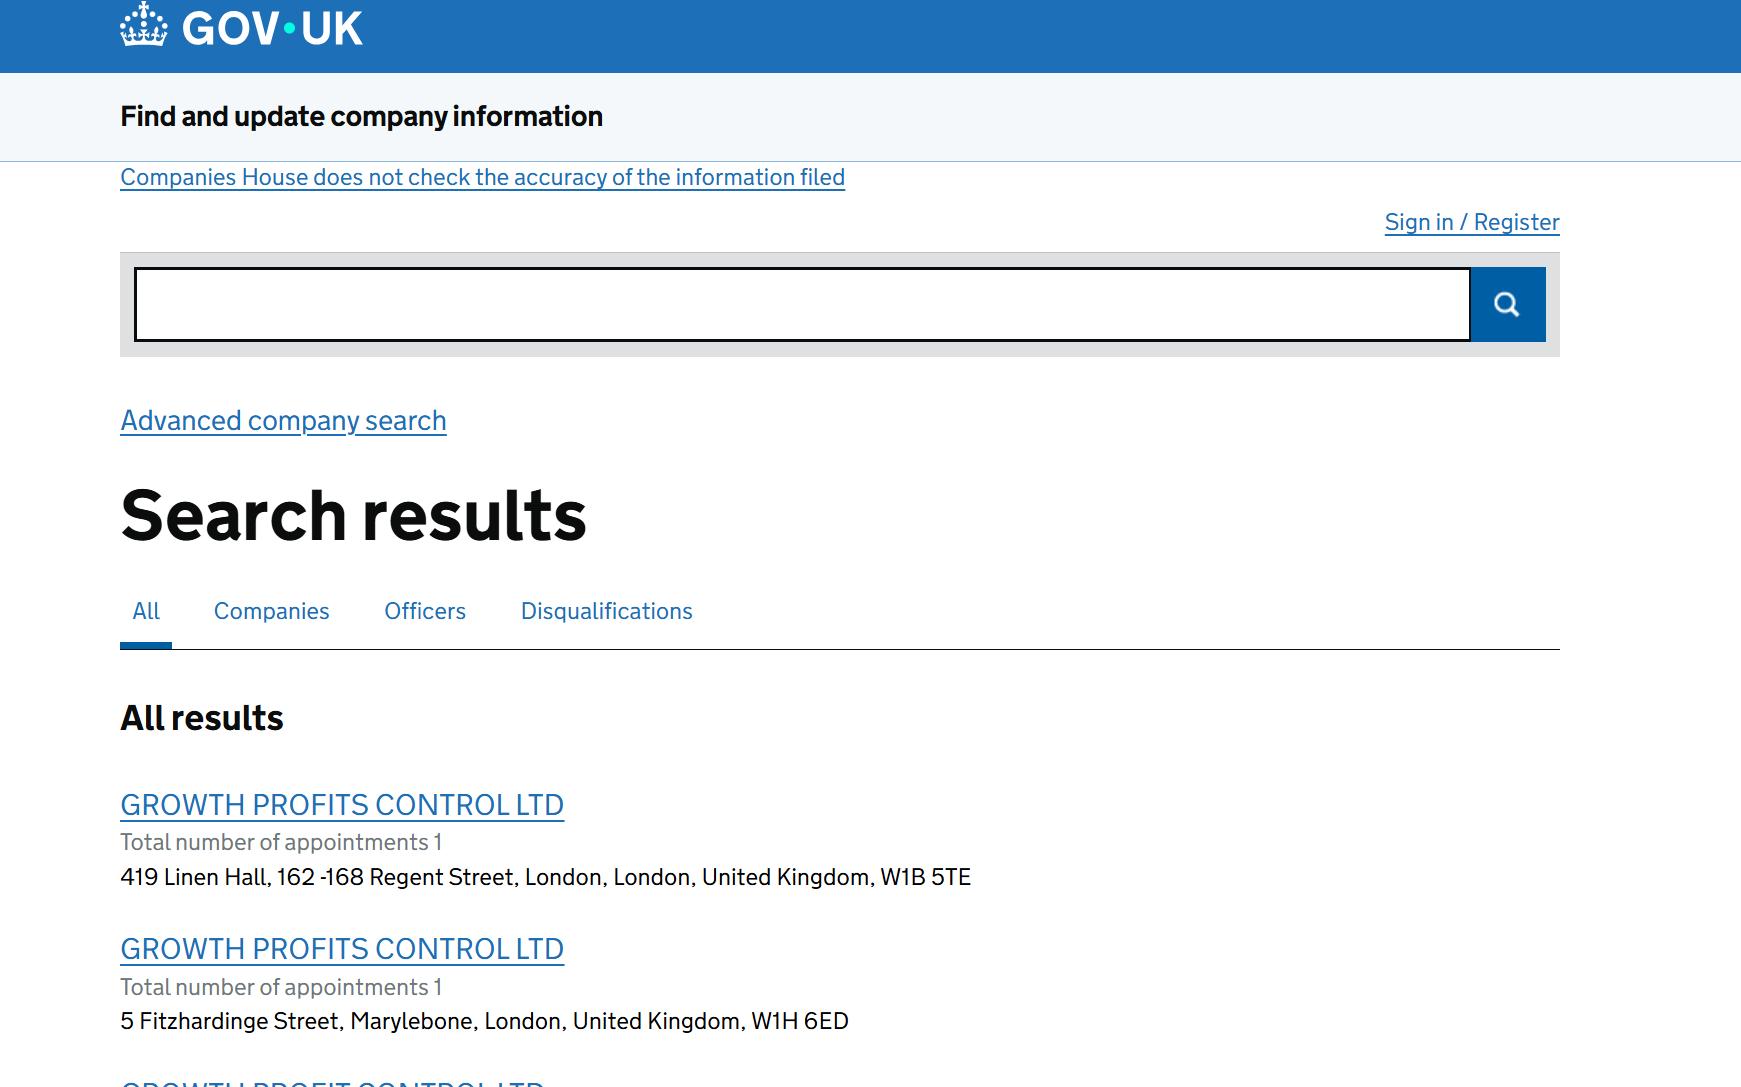Click the 'All results' subheading
1741x1087 pixels.
pyautogui.click(x=202, y=718)
